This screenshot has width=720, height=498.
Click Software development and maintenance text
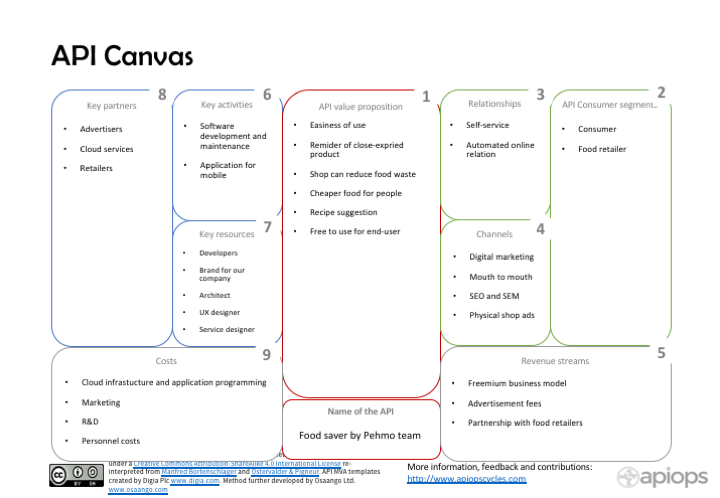(233, 136)
